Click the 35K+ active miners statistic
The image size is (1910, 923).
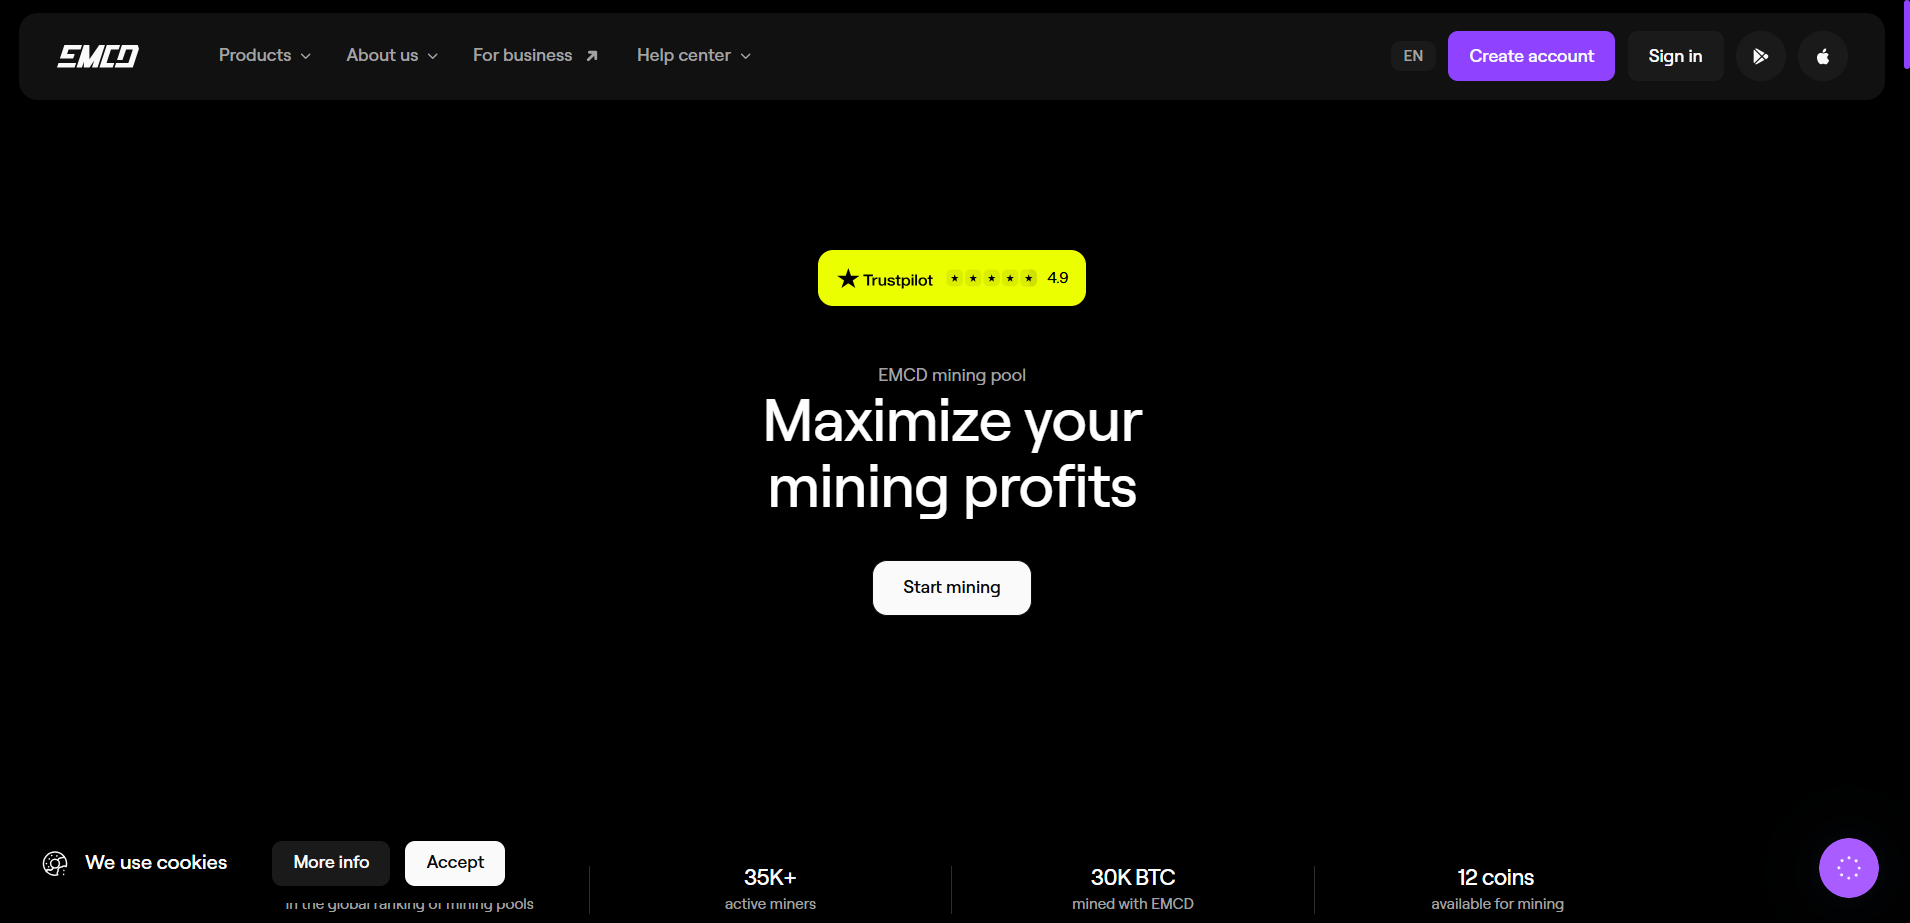pos(770,888)
